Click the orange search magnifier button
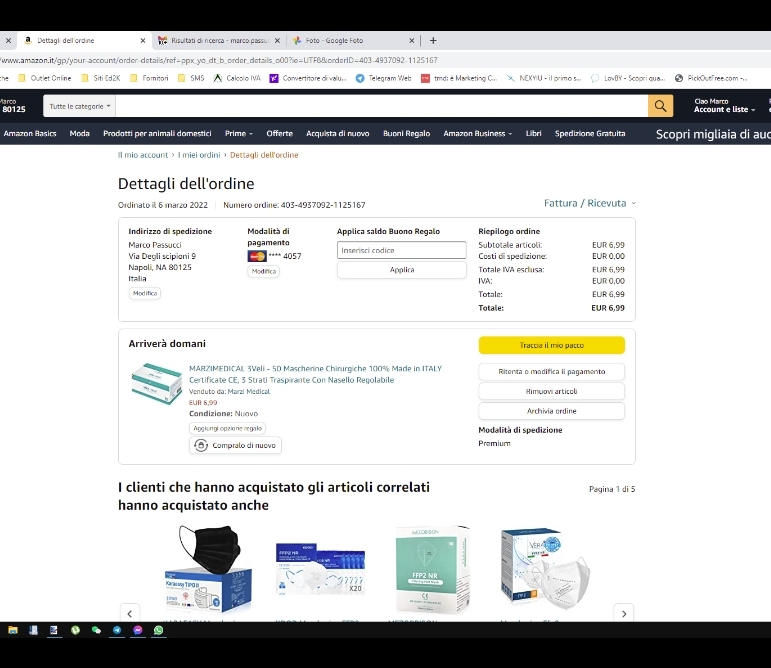Image resolution: width=771 pixels, height=668 pixels. [660, 106]
